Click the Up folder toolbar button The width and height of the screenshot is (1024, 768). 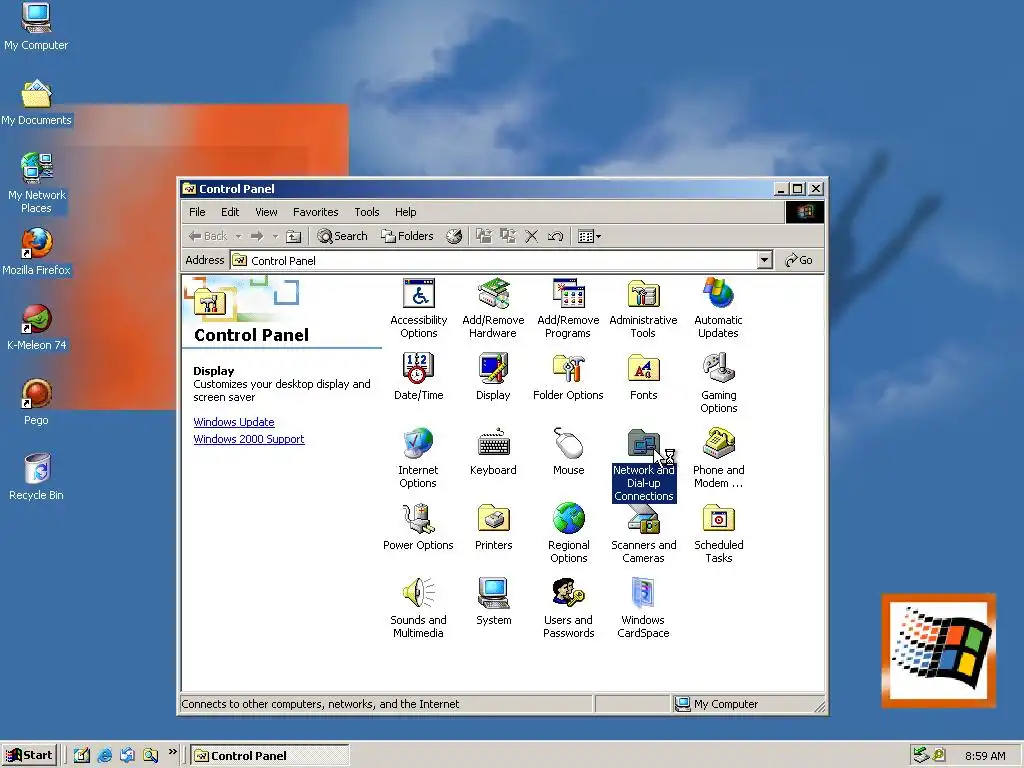[294, 236]
